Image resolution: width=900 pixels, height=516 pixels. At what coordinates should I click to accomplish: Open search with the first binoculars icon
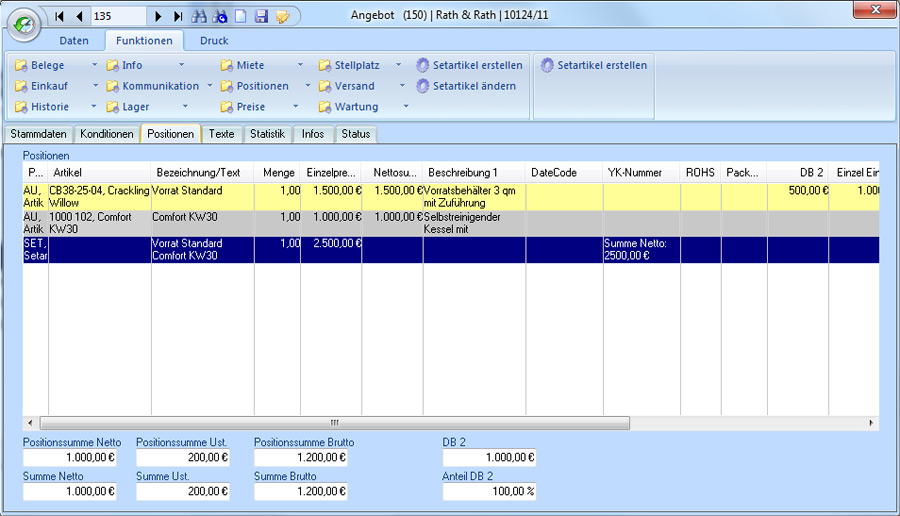(x=199, y=16)
